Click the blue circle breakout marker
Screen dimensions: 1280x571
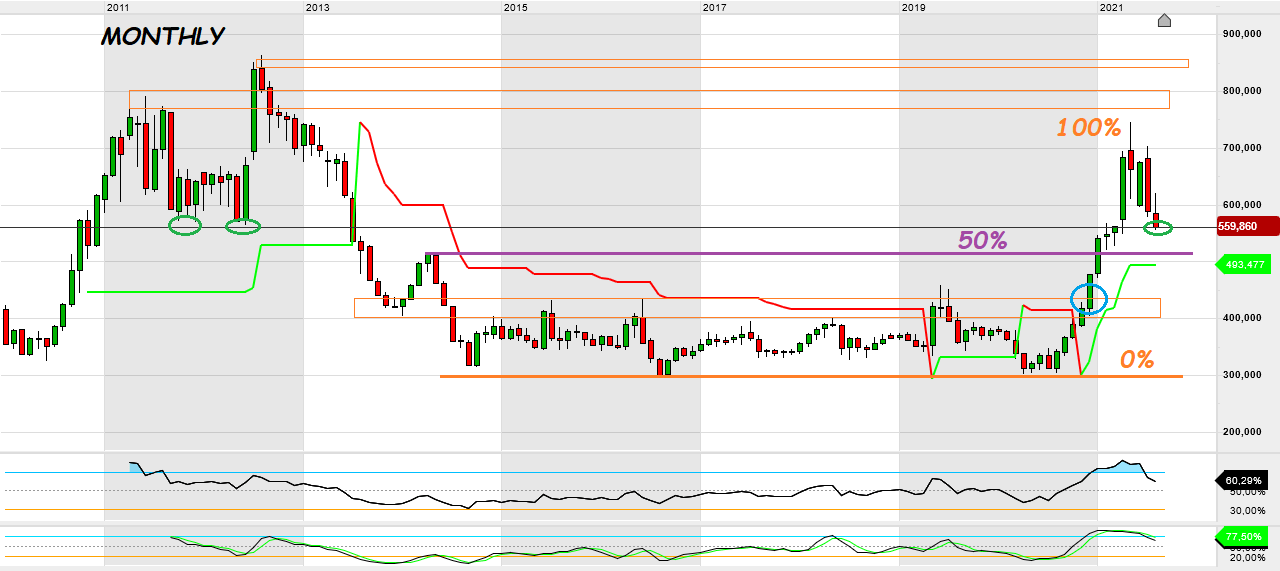click(x=1089, y=297)
